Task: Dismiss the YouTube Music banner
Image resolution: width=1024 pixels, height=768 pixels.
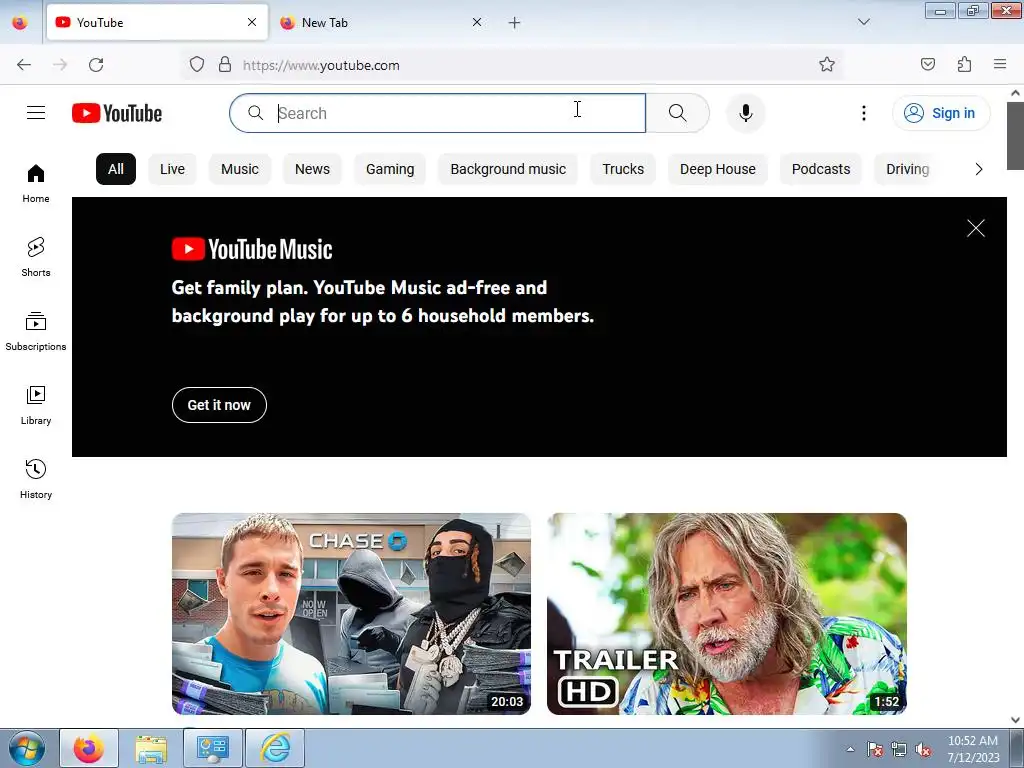Action: coord(976,228)
